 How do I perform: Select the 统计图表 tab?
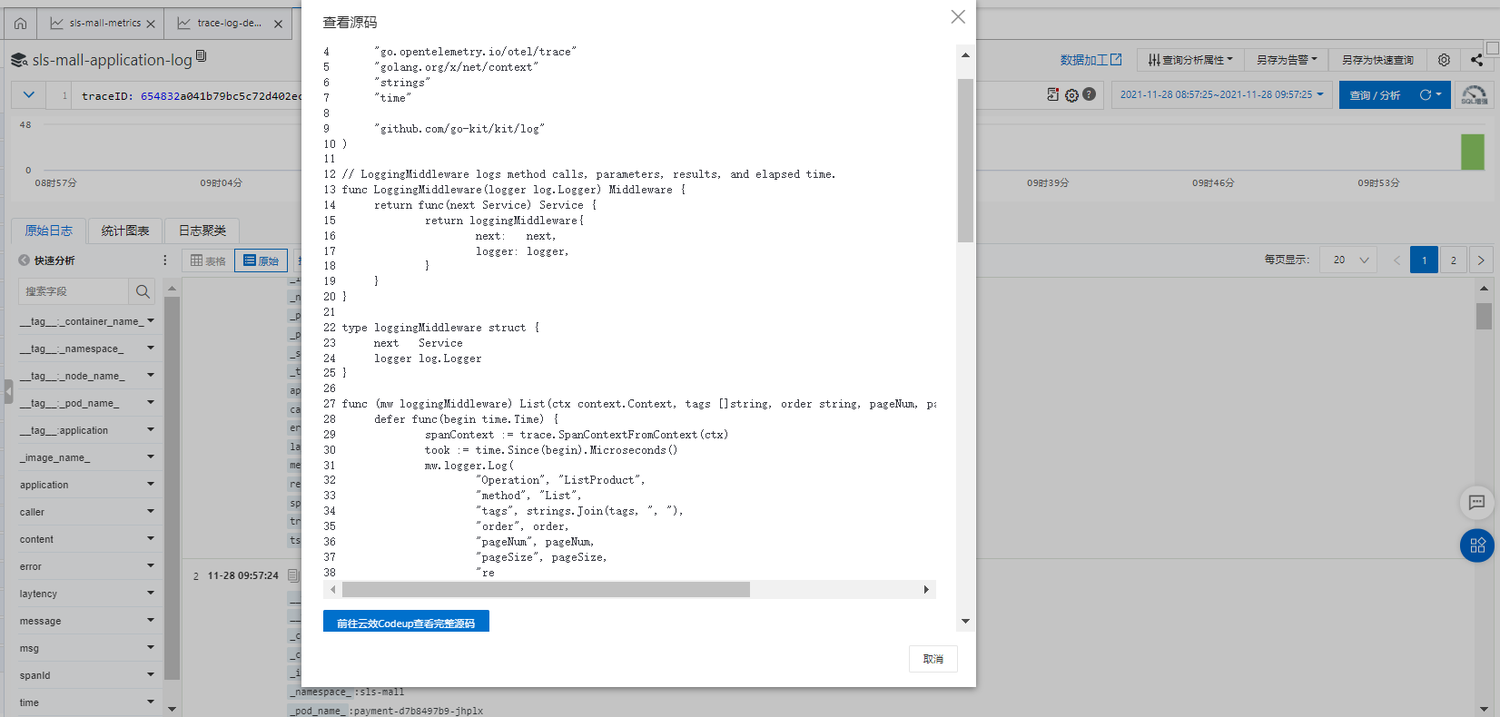(125, 231)
